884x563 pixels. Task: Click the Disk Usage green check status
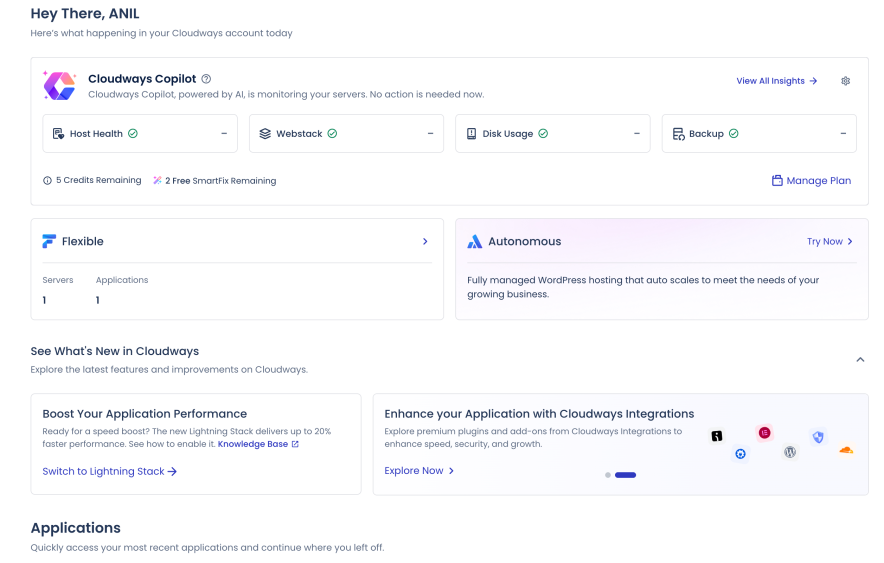pyautogui.click(x=543, y=134)
